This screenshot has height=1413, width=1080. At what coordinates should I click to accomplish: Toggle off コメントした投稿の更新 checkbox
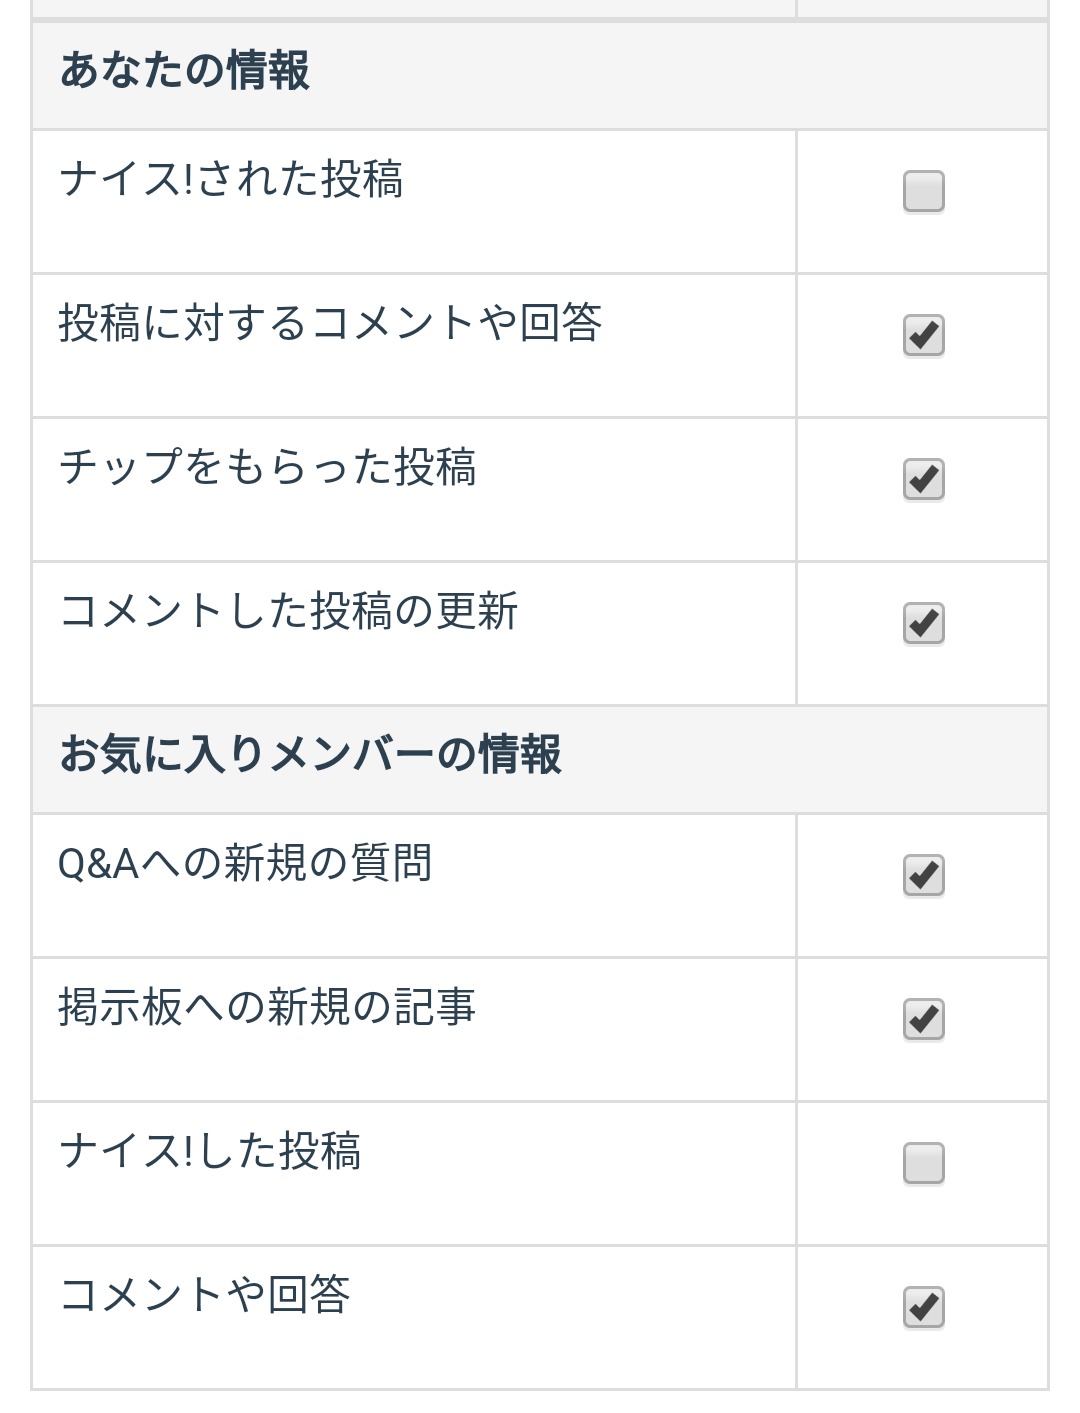tap(923, 623)
